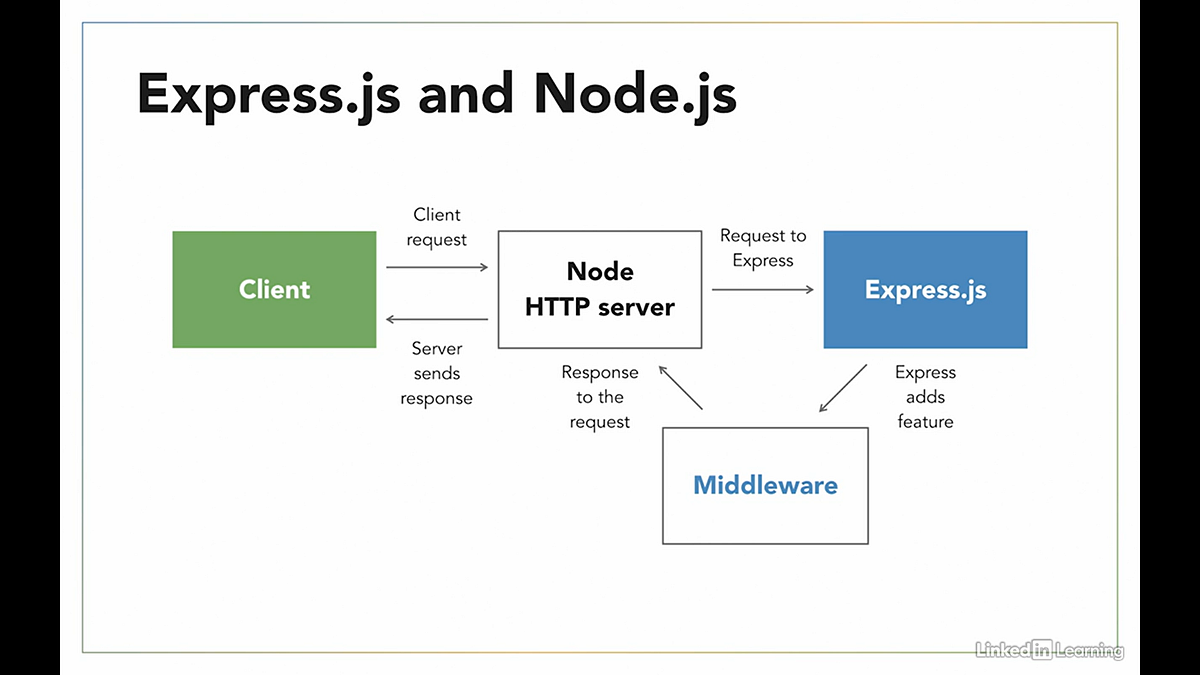Click the 'Server sends response' label

point(437,373)
